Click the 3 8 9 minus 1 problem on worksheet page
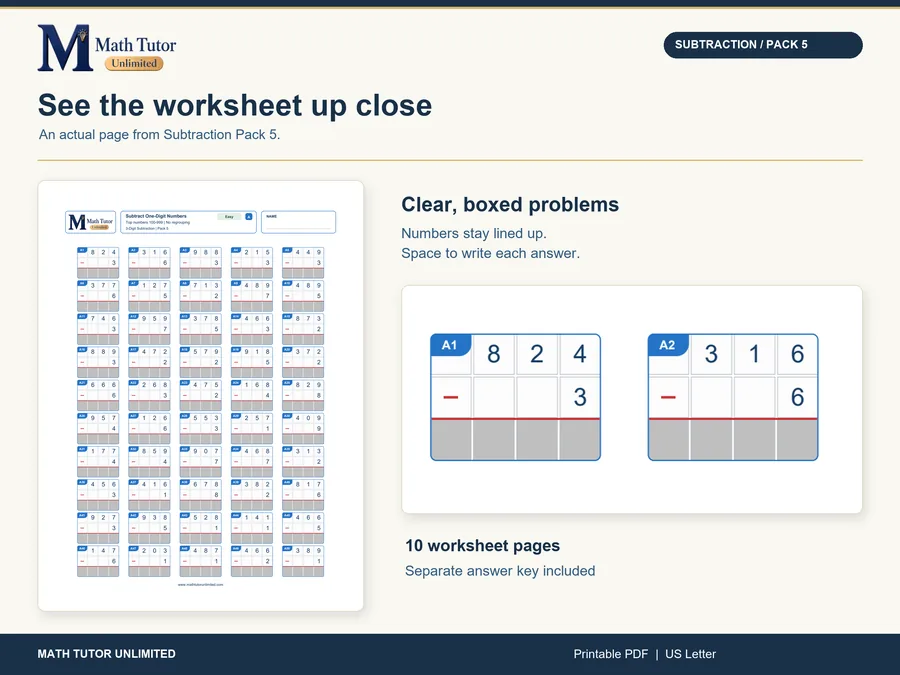This screenshot has height=675, width=900. (303, 561)
